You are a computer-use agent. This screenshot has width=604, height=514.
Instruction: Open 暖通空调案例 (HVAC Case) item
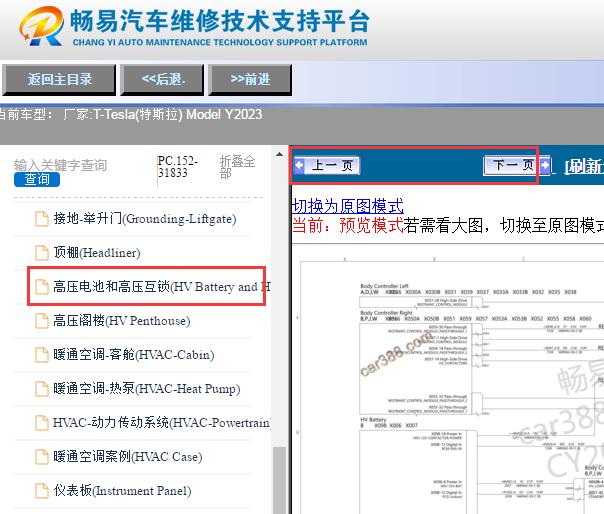(128, 457)
